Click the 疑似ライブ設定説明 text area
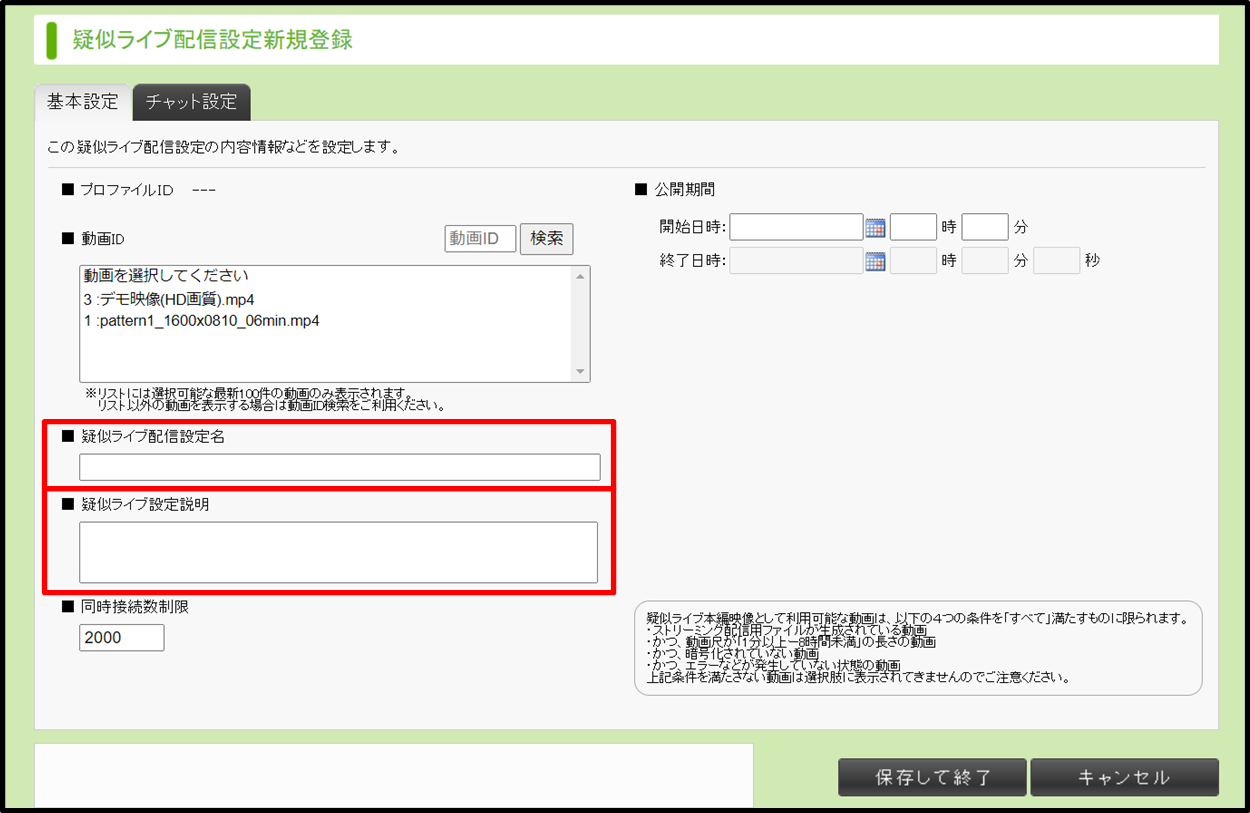Viewport: 1250px width, 813px height. [x=338, y=552]
